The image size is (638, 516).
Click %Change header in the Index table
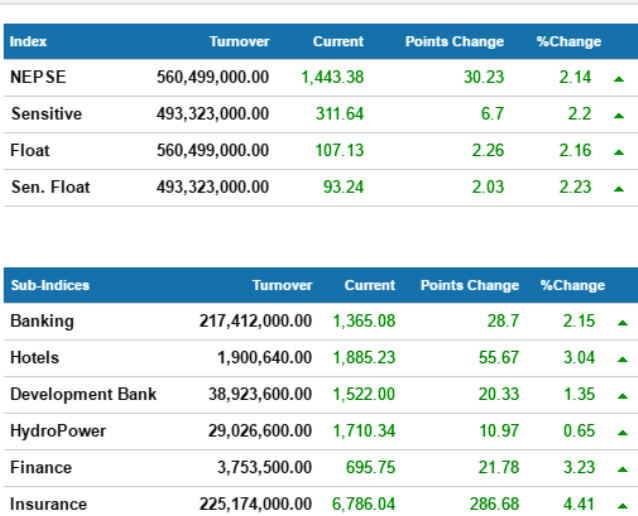tap(568, 42)
